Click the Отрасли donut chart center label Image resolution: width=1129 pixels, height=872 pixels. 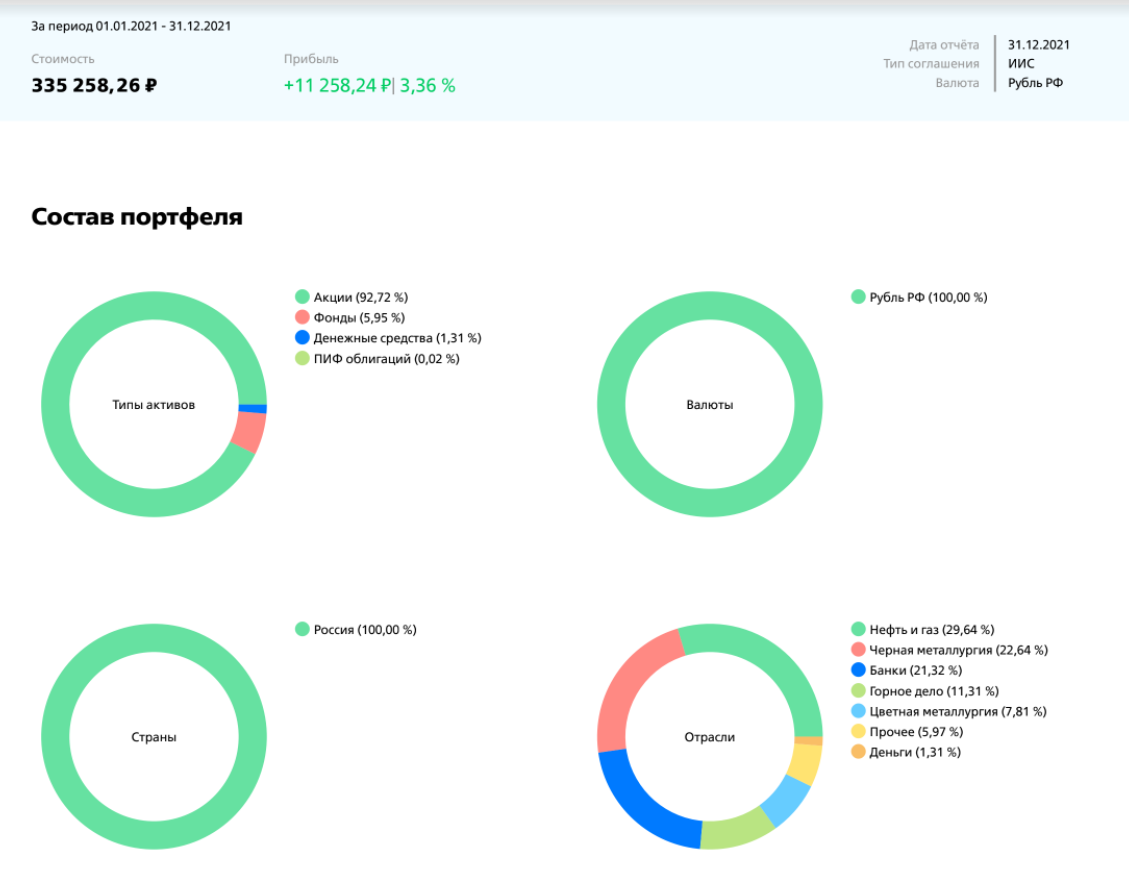tap(710, 737)
